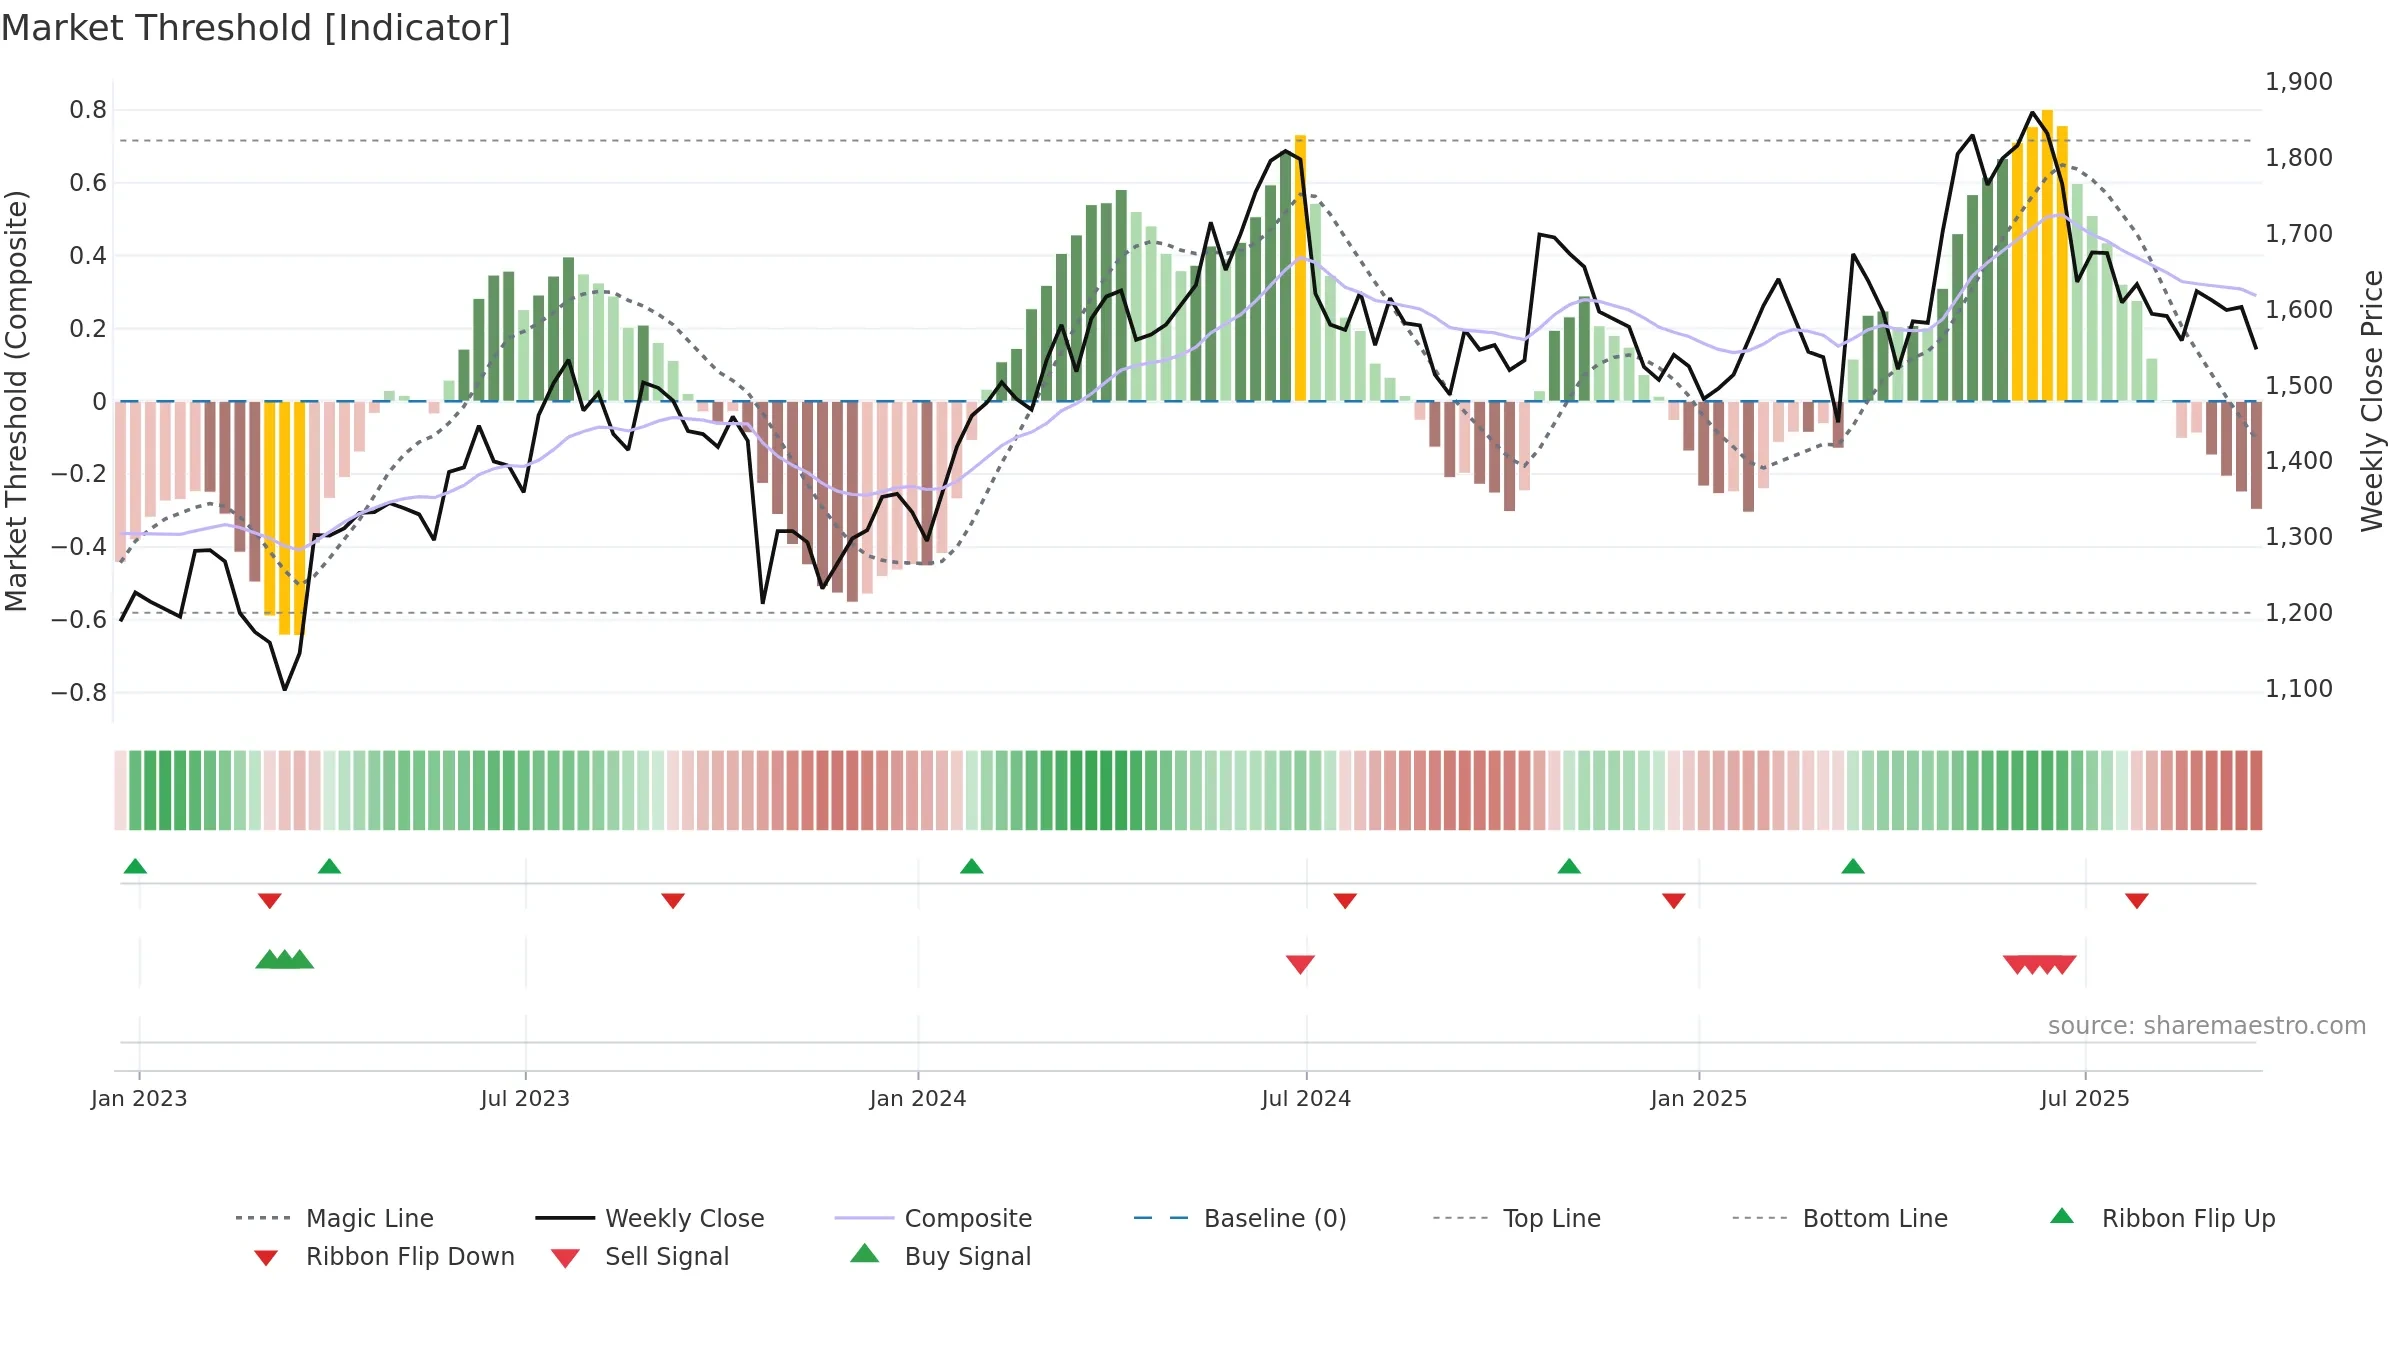Image resolution: width=2400 pixels, height=1350 pixels.
Task: Click the Jan 2025 x-axis label
Action: point(1699,1098)
